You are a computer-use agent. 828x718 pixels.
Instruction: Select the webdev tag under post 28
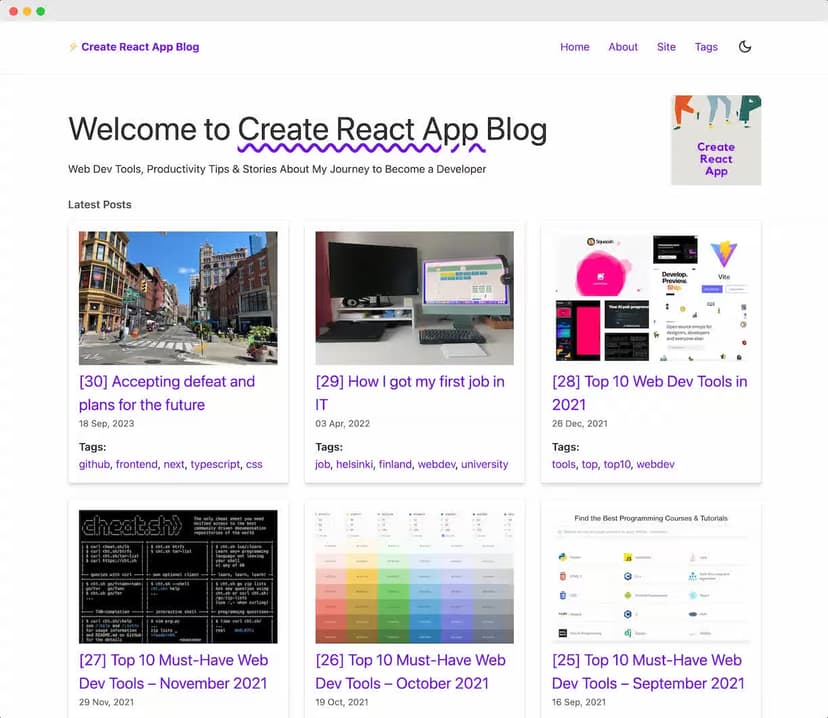coord(655,464)
